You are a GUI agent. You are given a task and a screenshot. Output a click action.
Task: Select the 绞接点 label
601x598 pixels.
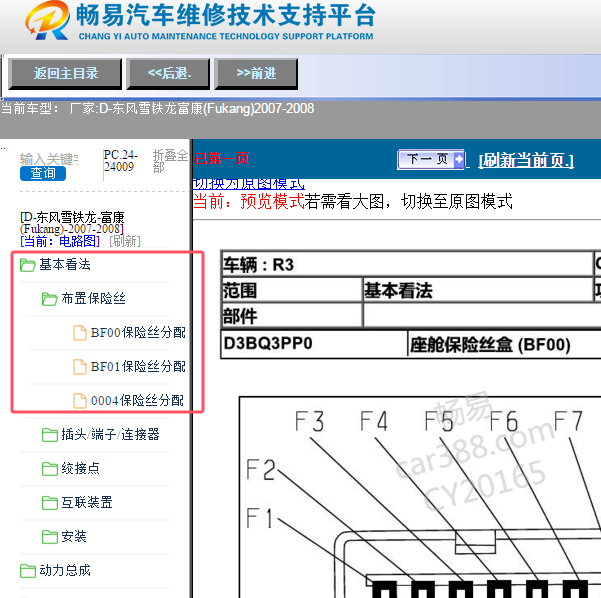click(80, 468)
